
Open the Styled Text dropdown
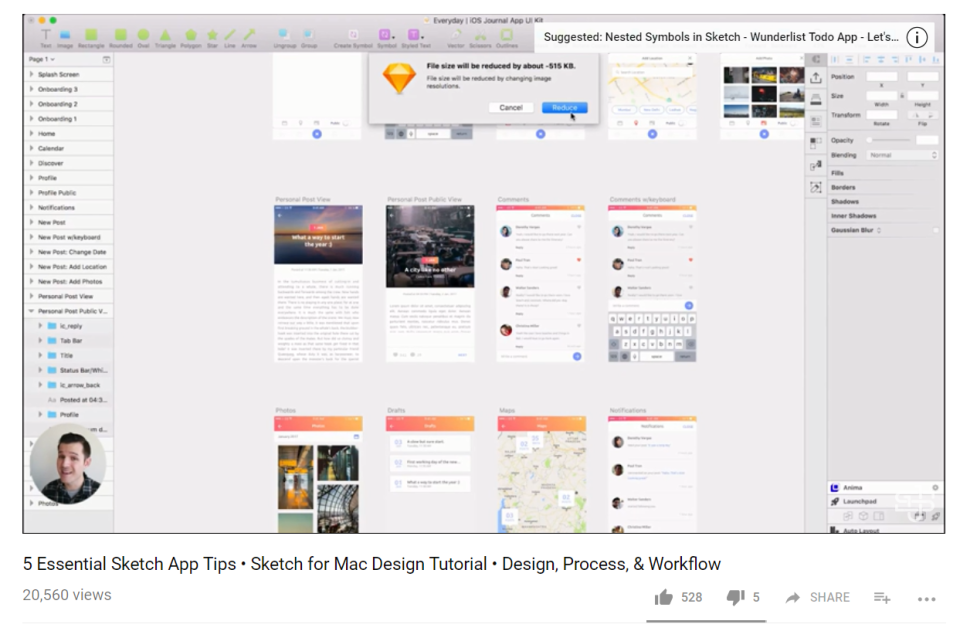coord(416,37)
